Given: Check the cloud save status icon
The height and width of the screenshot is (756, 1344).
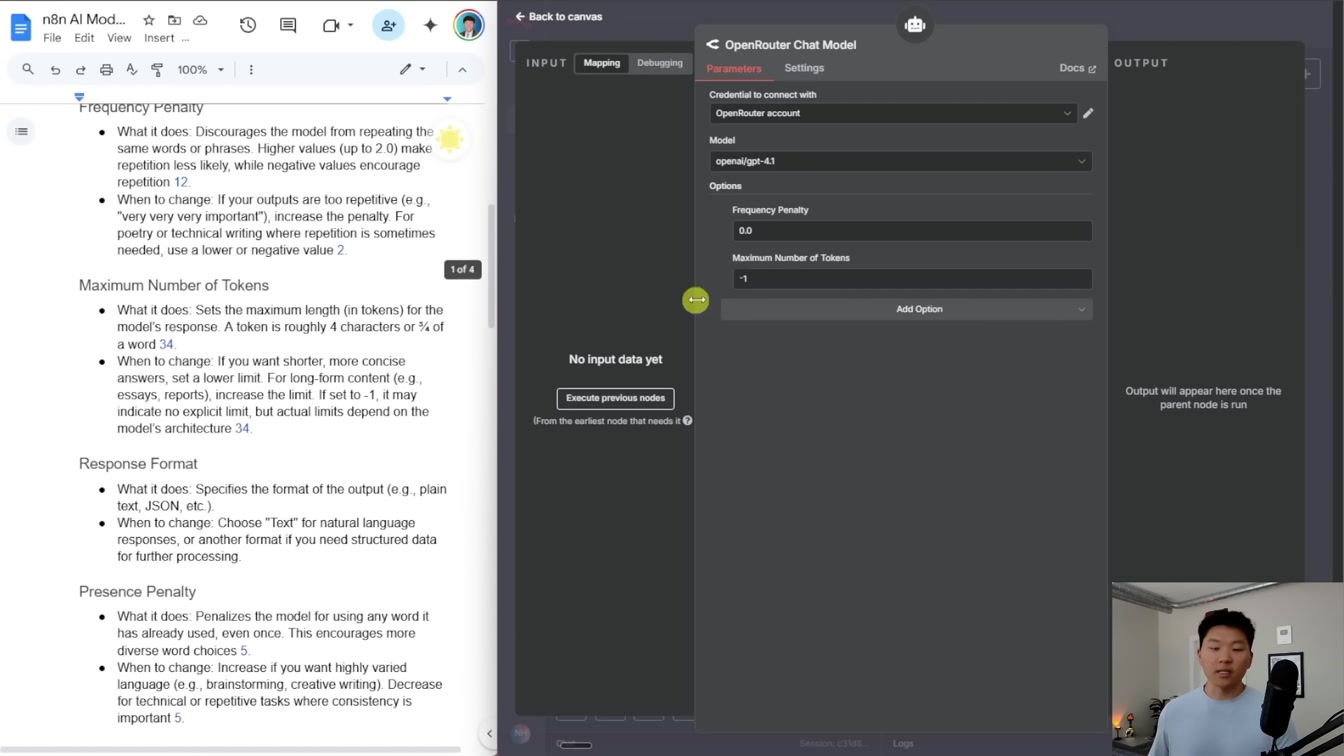Looking at the screenshot, I should coord(200,20).
